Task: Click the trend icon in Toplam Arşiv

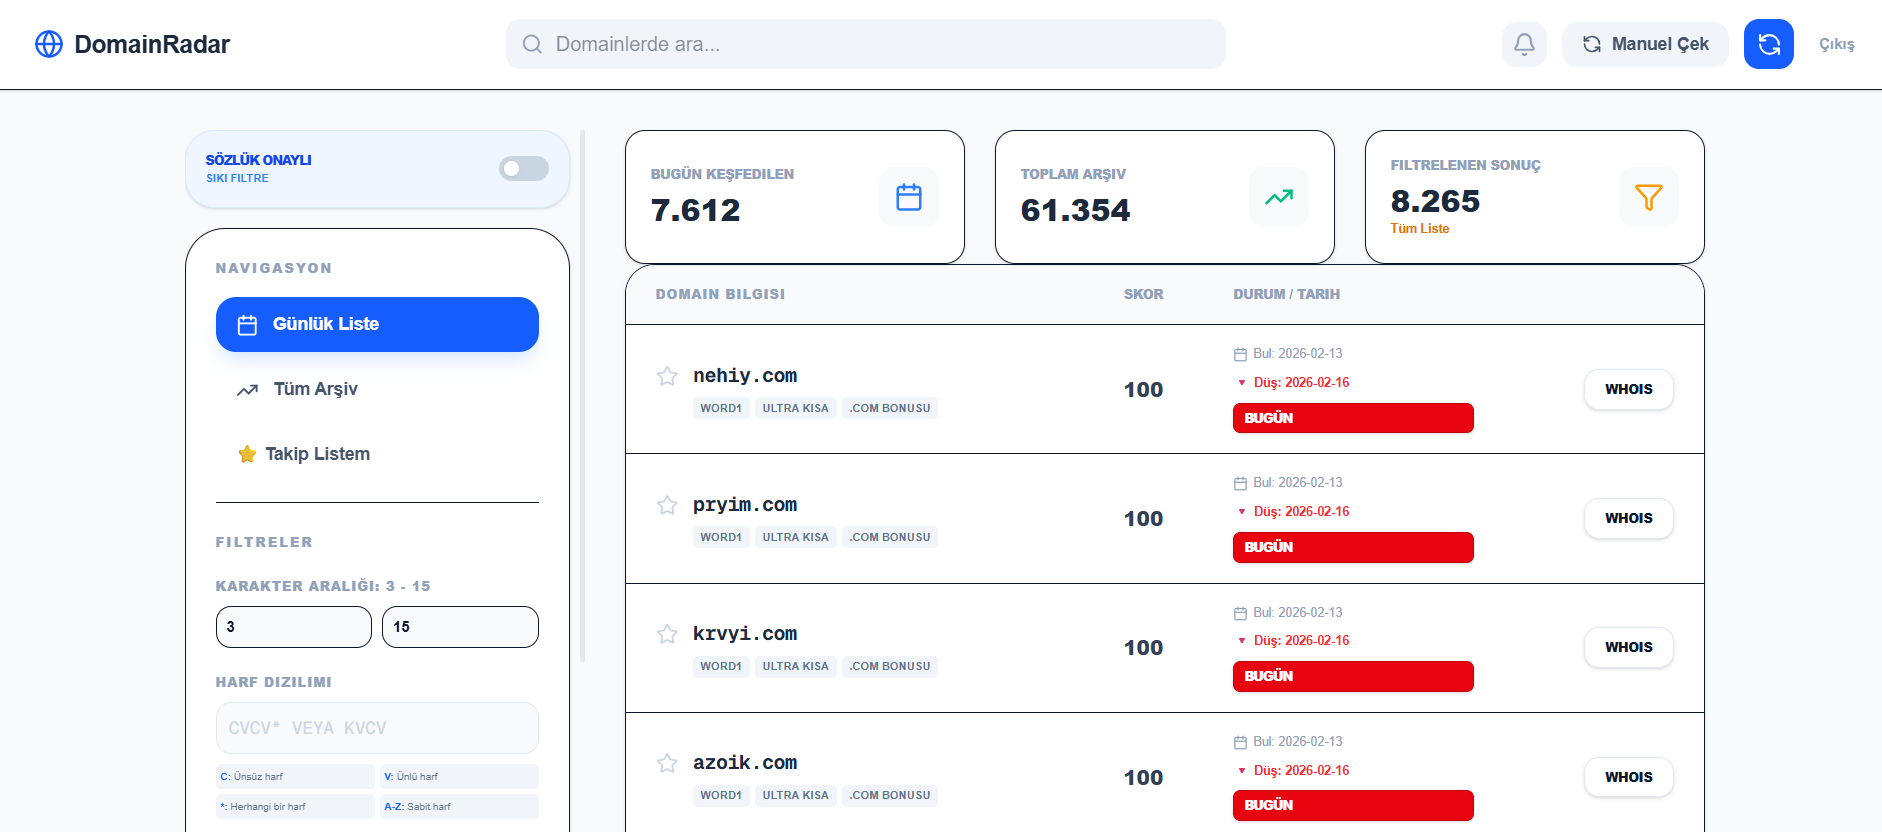Action: click(x=1278, y=197)
